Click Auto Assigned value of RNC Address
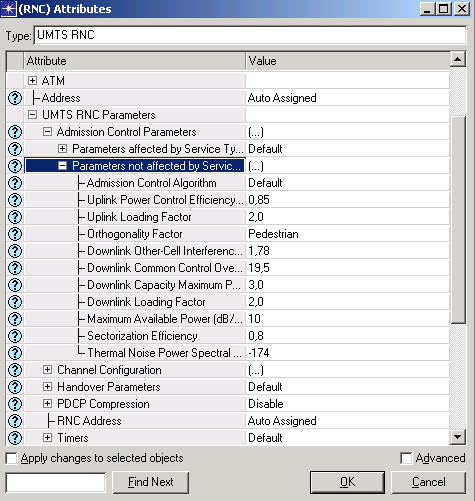 (282, 421)
